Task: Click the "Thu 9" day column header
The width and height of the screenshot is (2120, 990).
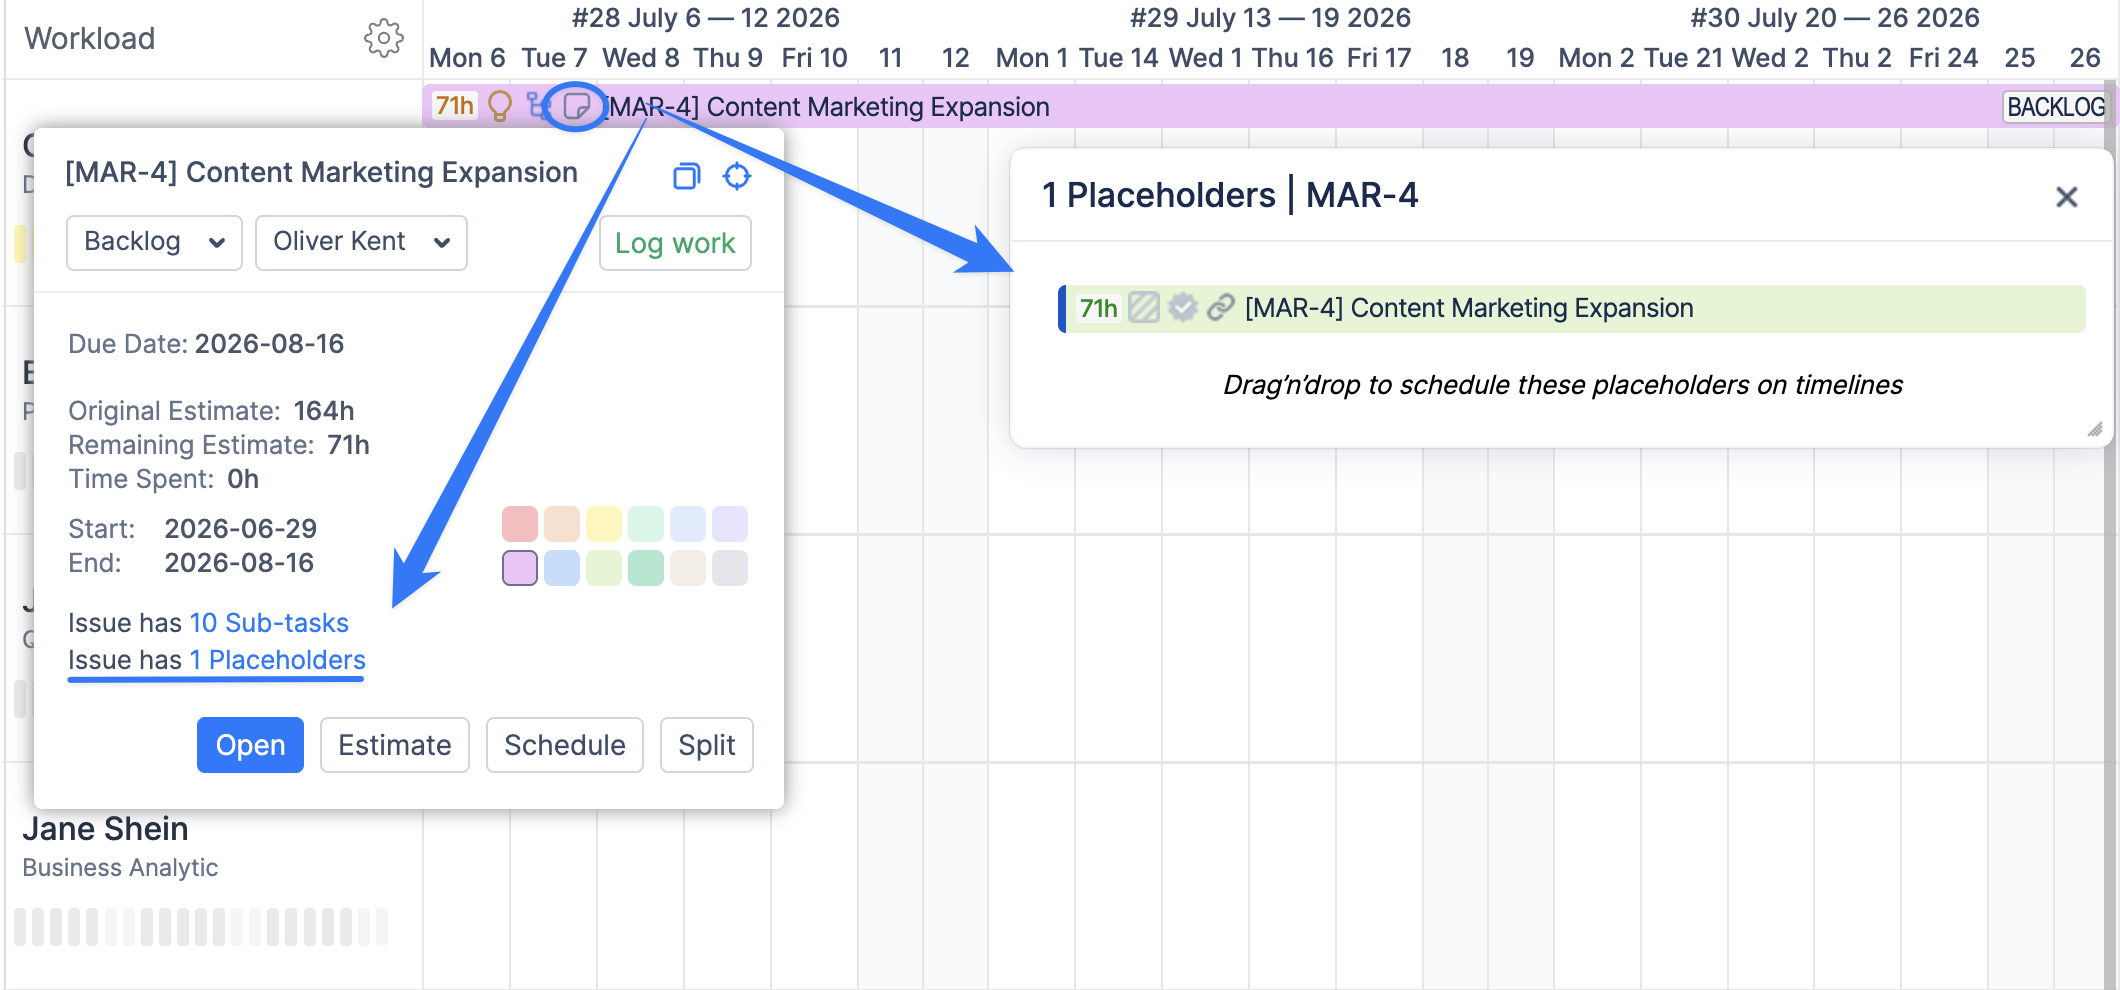Action: click(728, 58)
